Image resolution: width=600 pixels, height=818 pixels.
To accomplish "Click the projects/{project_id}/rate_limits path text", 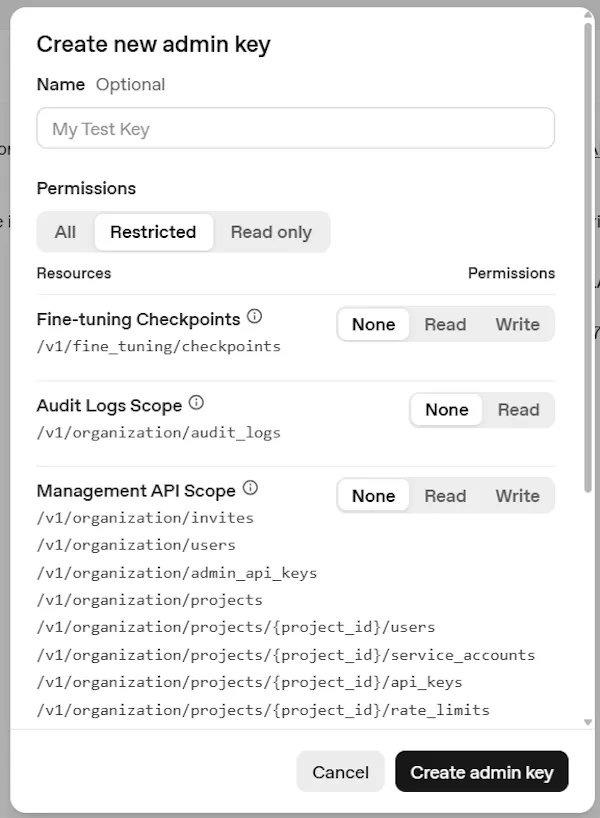I will coord(263,710).
